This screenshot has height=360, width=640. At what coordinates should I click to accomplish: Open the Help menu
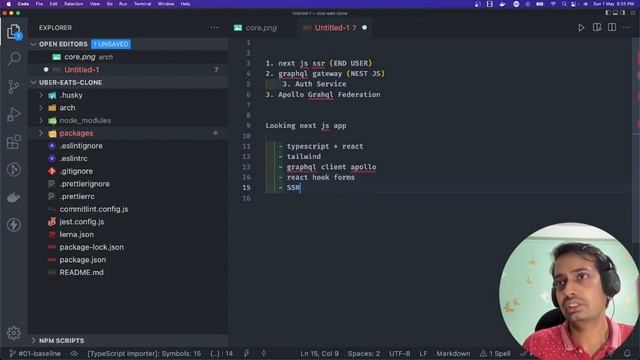tap(185, 4)
